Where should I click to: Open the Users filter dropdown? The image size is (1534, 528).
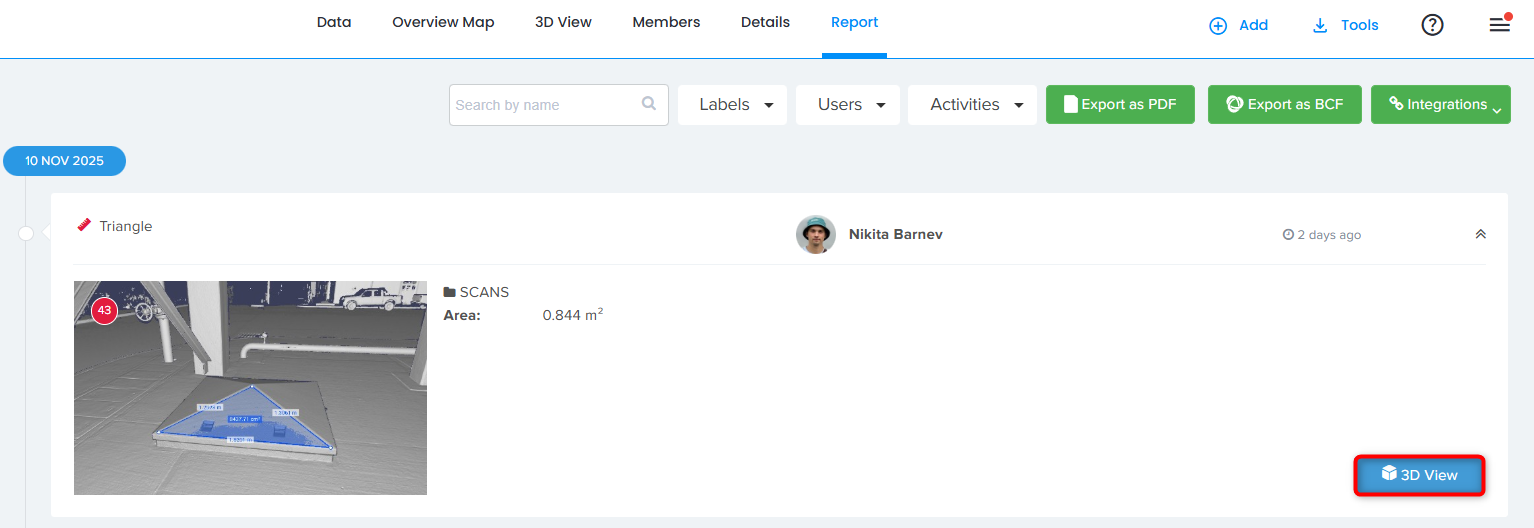coord(848,105)
